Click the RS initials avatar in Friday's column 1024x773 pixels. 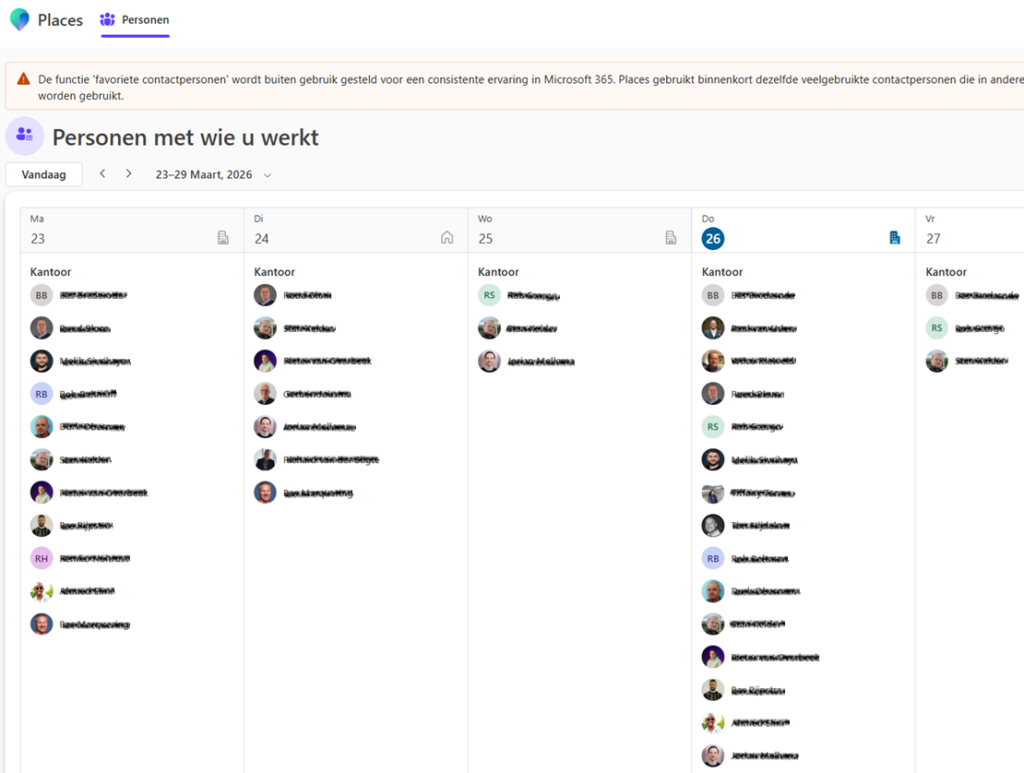(x=937, y=328)
